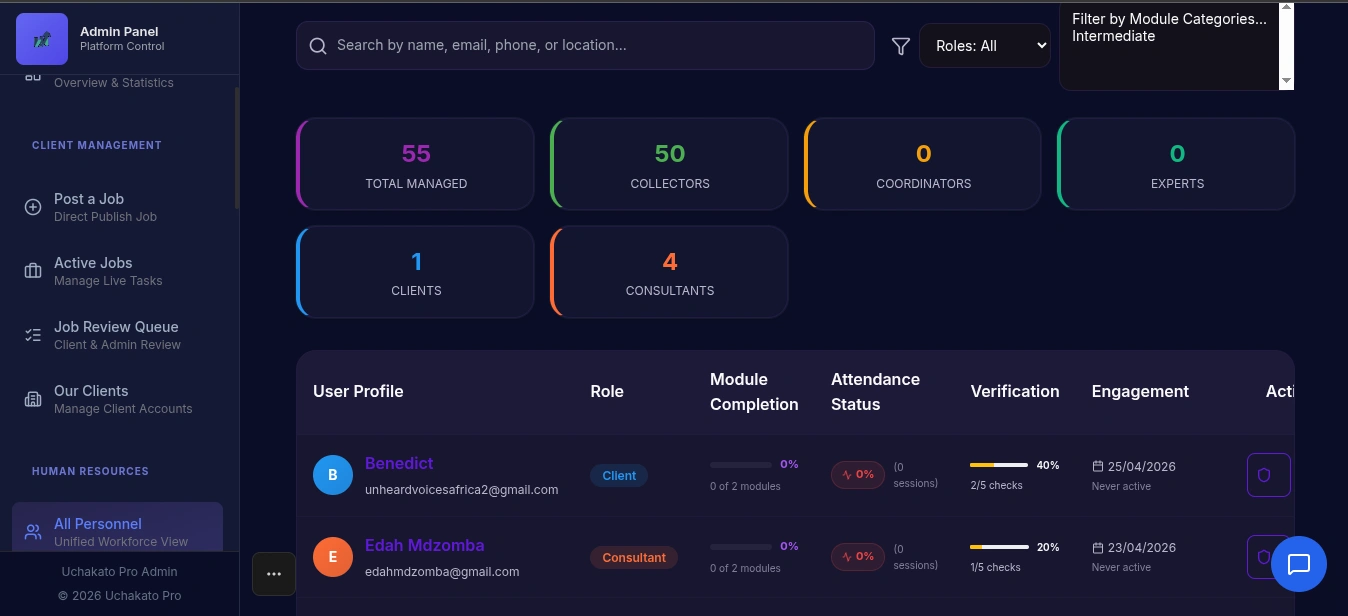Open the Roles: All dropdown
The height and width of the screenshot is (616, 1348).
[985, 46]
